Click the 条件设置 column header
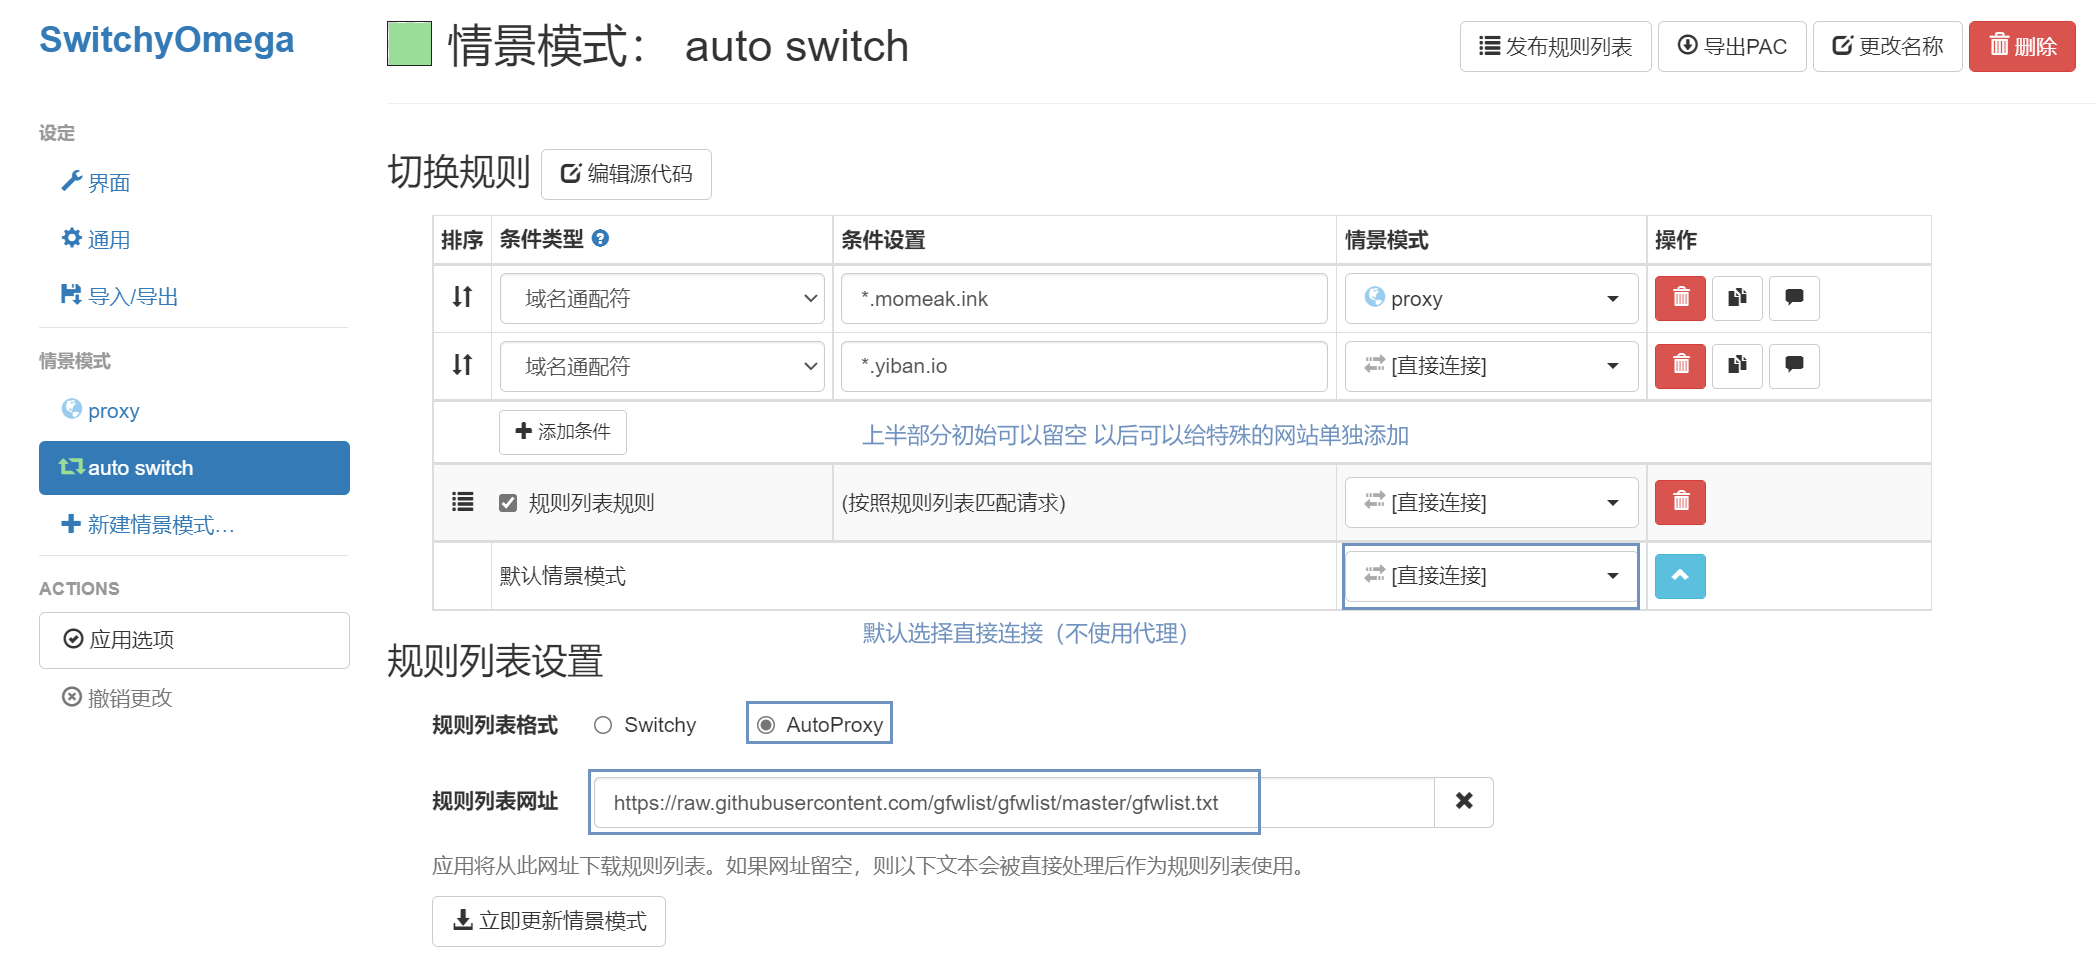This screenshot has width=2096, height=960. pyautogui.click(x=883, y=240)
